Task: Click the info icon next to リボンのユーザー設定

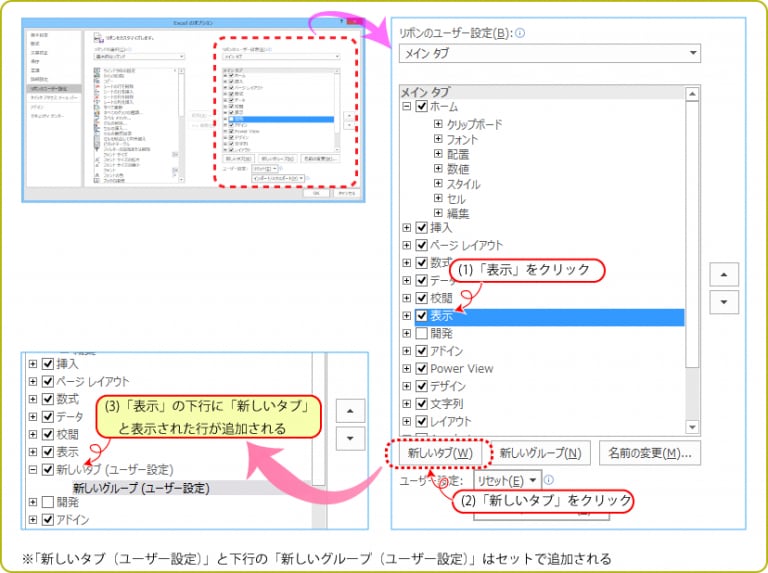Action: 520,32
